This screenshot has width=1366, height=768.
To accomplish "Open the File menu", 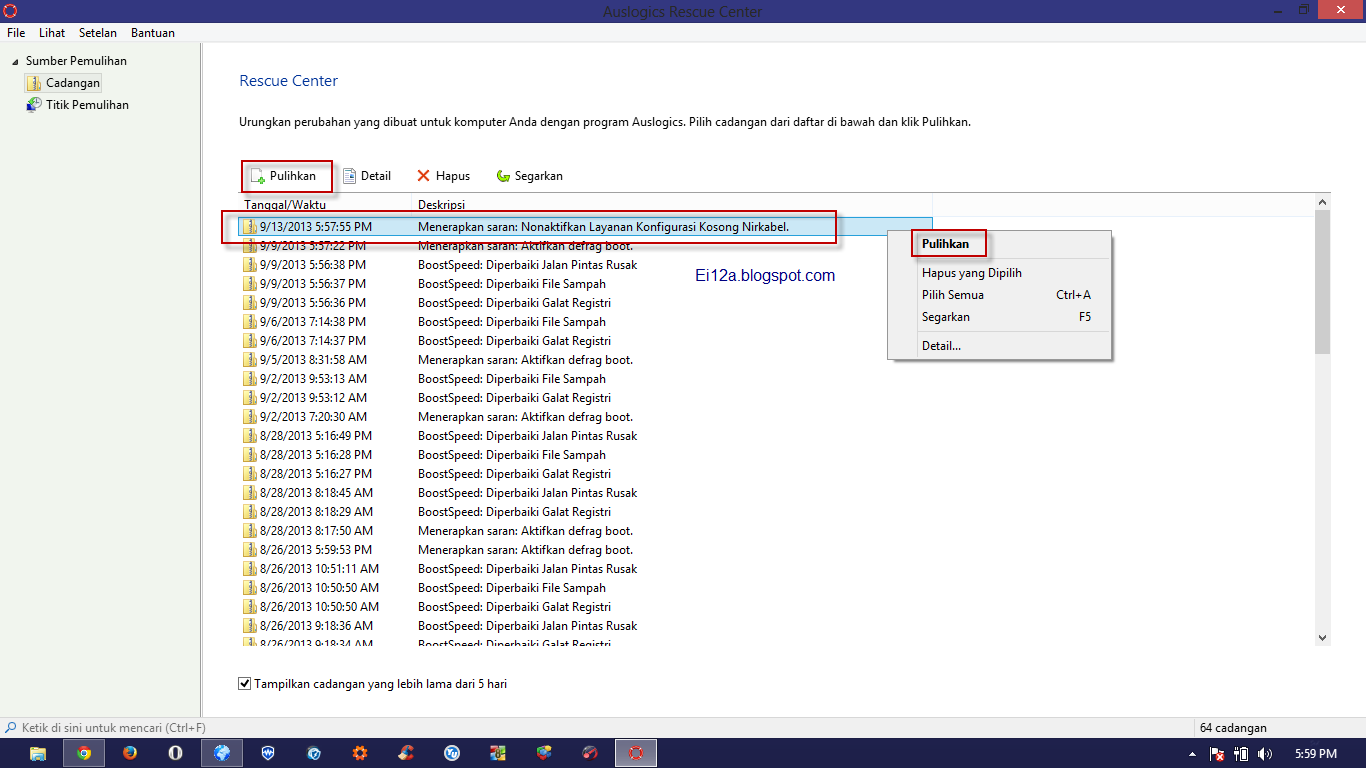I will [16, 33].
